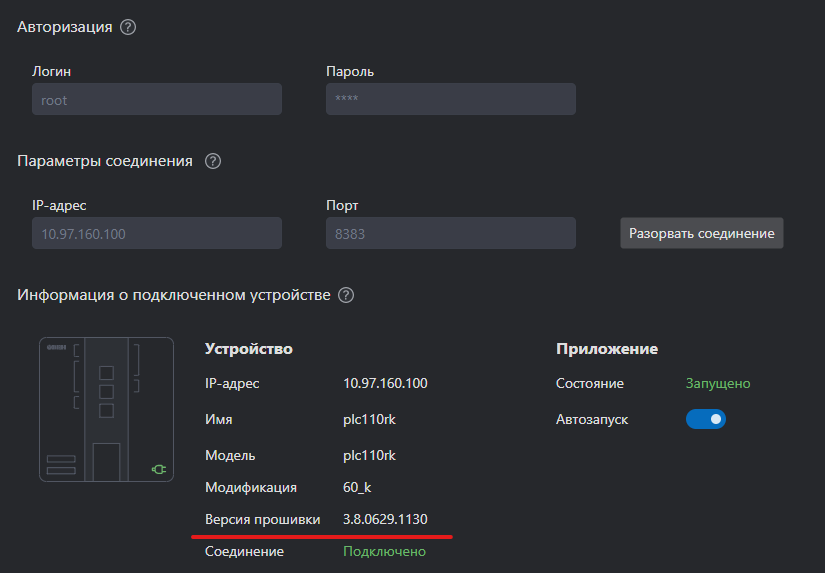825x573 pixels.
Task: Click the Порт field showing 8383
Action: 451,233
